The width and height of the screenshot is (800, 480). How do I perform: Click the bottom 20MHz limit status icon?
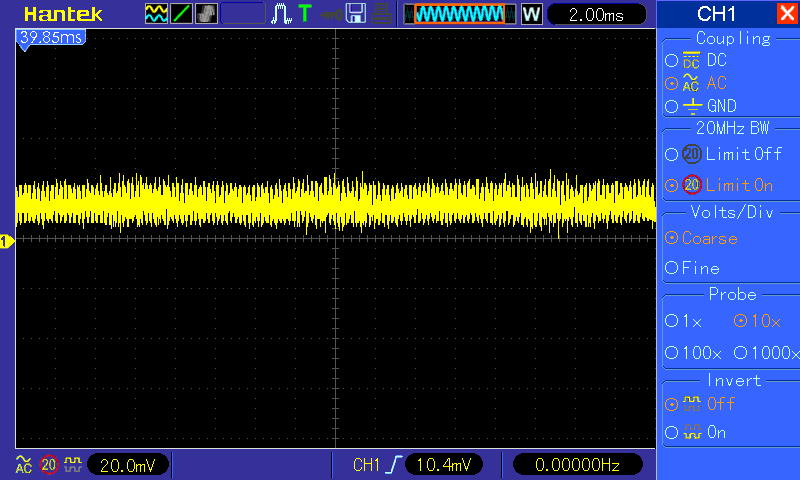49,465
